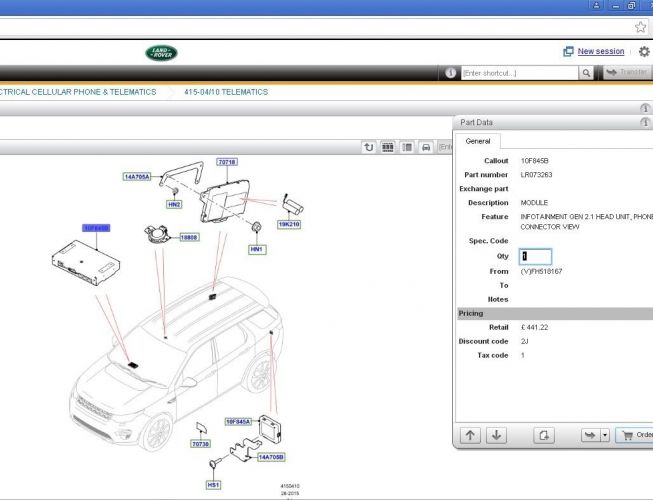
Task: Select callout HN1 in diagram
Action: 257,249
